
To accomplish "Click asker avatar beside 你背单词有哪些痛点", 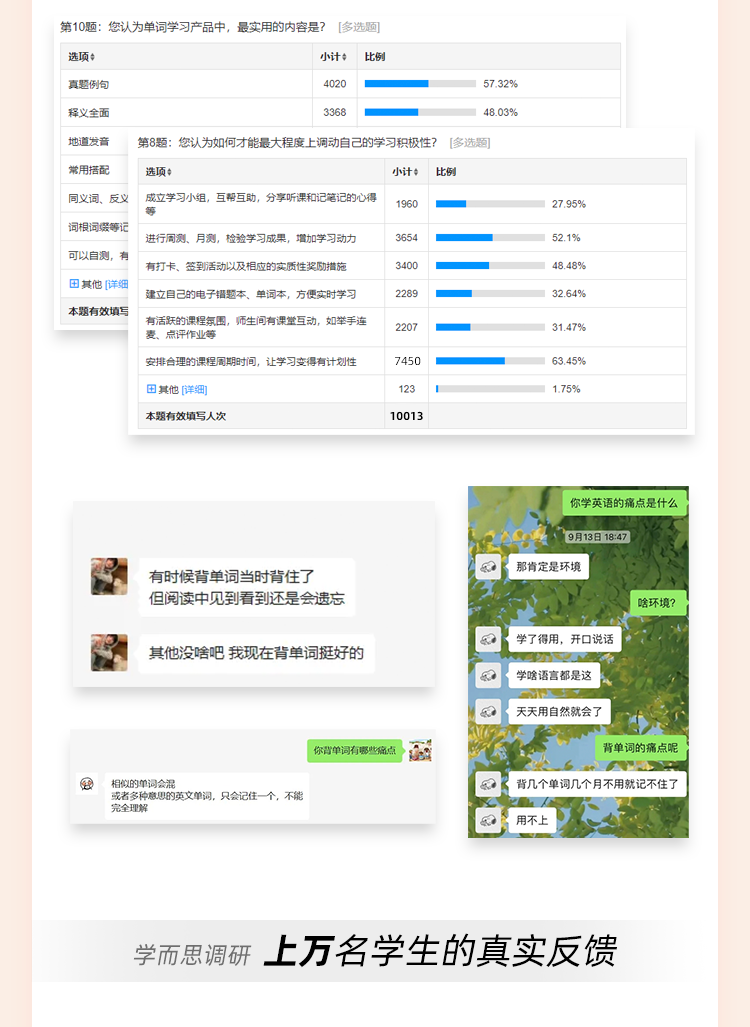I will [421, 751].
